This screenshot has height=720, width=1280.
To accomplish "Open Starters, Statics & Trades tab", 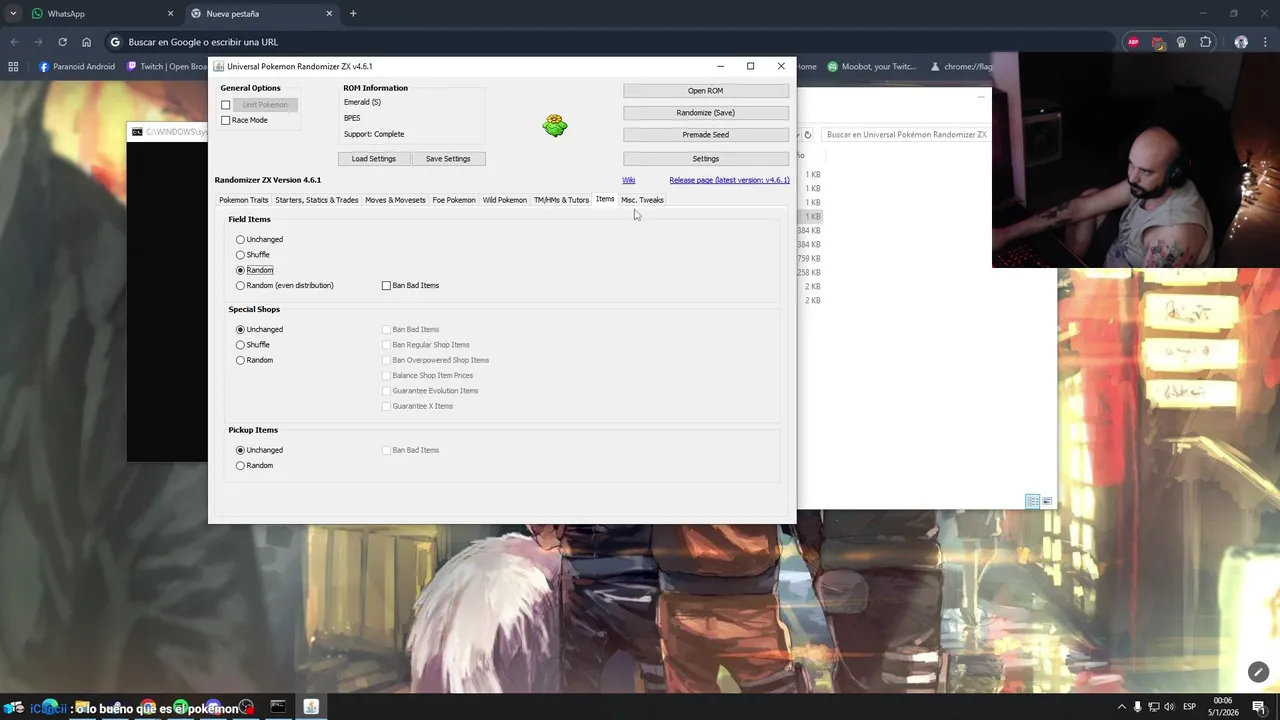I will tap(317, 200).
